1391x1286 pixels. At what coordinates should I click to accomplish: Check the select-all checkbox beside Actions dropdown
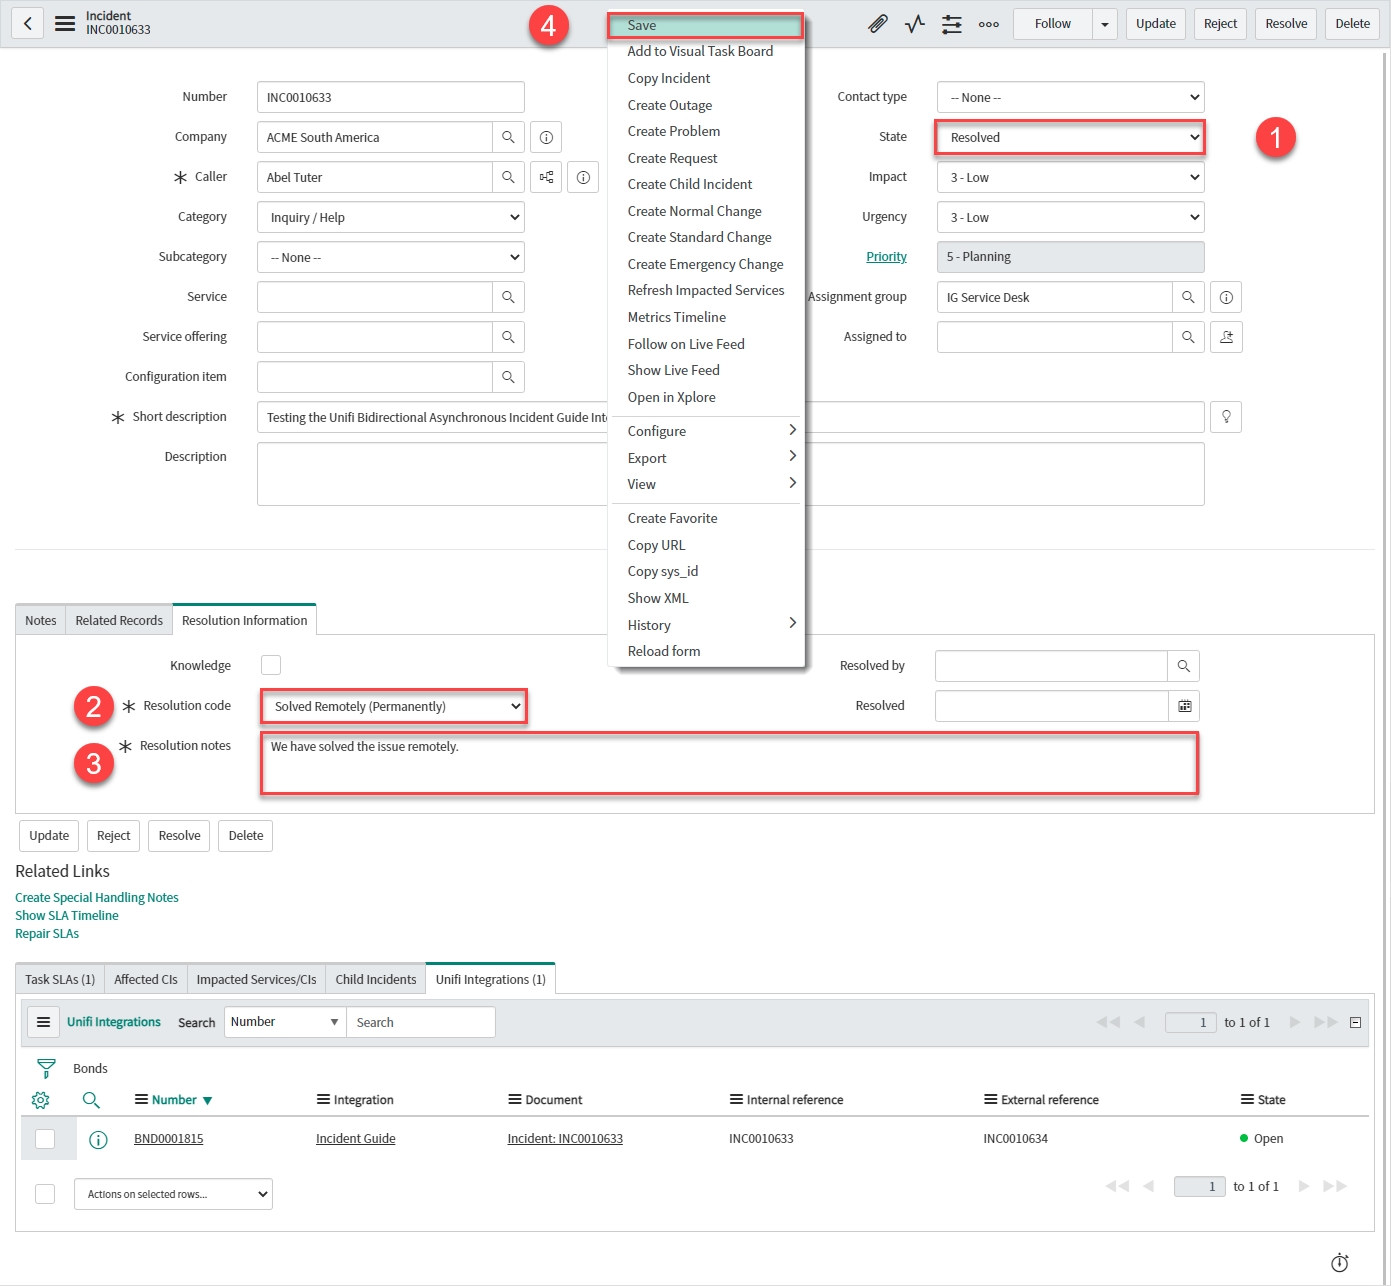click(x=45, y=1194)
